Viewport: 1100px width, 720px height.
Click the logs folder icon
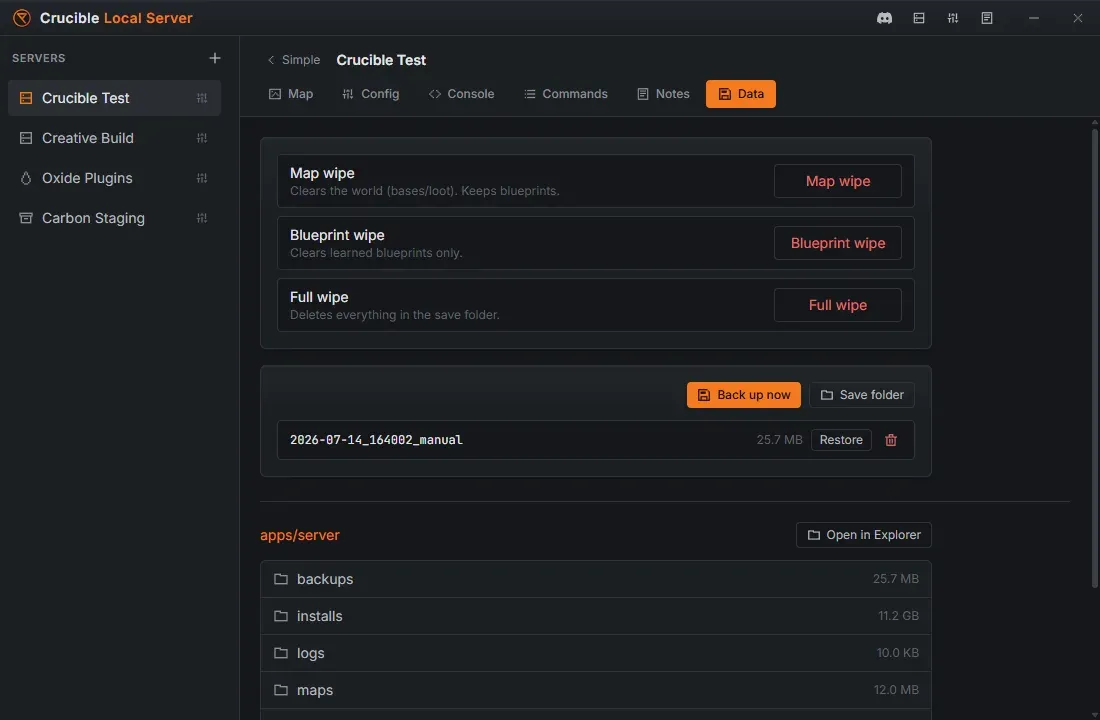point(281,653)
